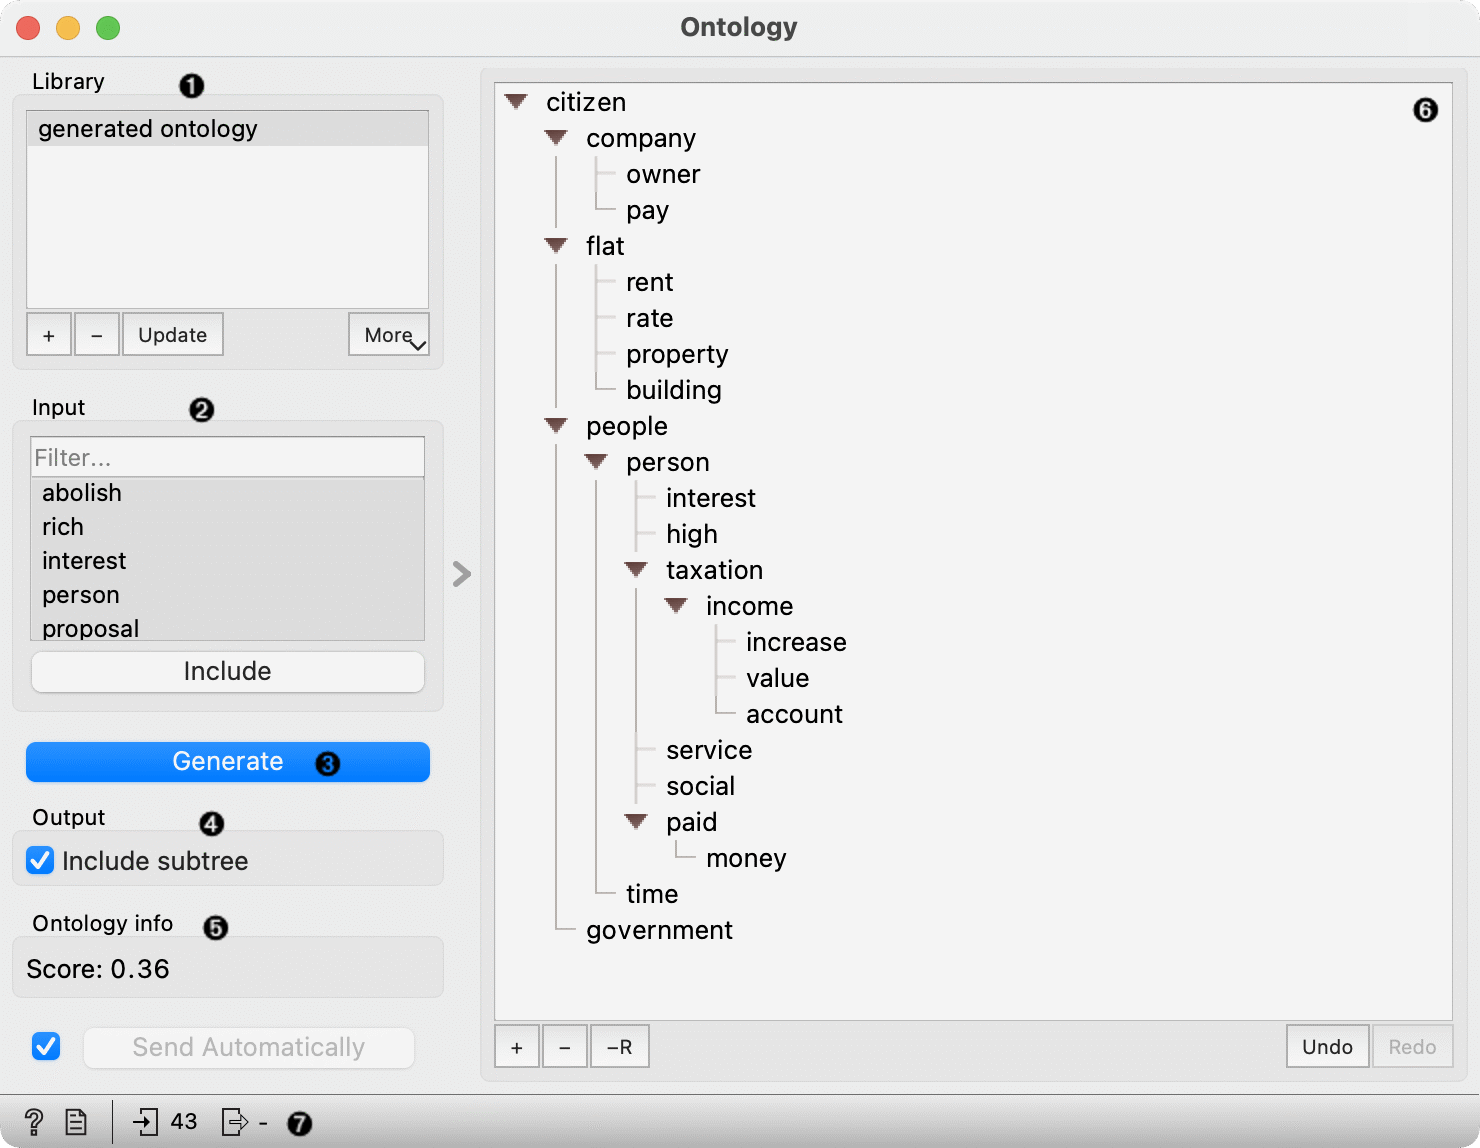Image resolution: width=1480 pixels, height=1148 pixels.
Task: Open the More dropdown in the Library panel
Action: (x=388, y=334)
